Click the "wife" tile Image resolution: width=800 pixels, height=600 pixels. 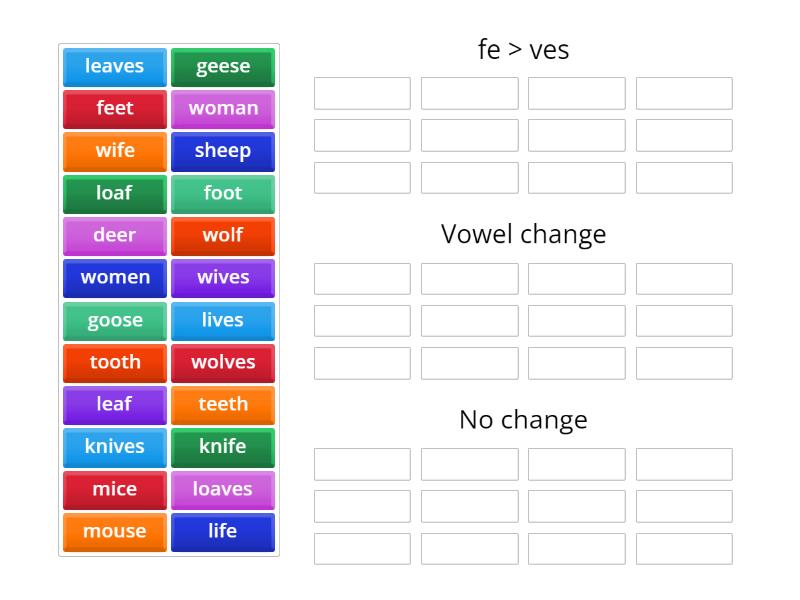[x=114, y=151]
